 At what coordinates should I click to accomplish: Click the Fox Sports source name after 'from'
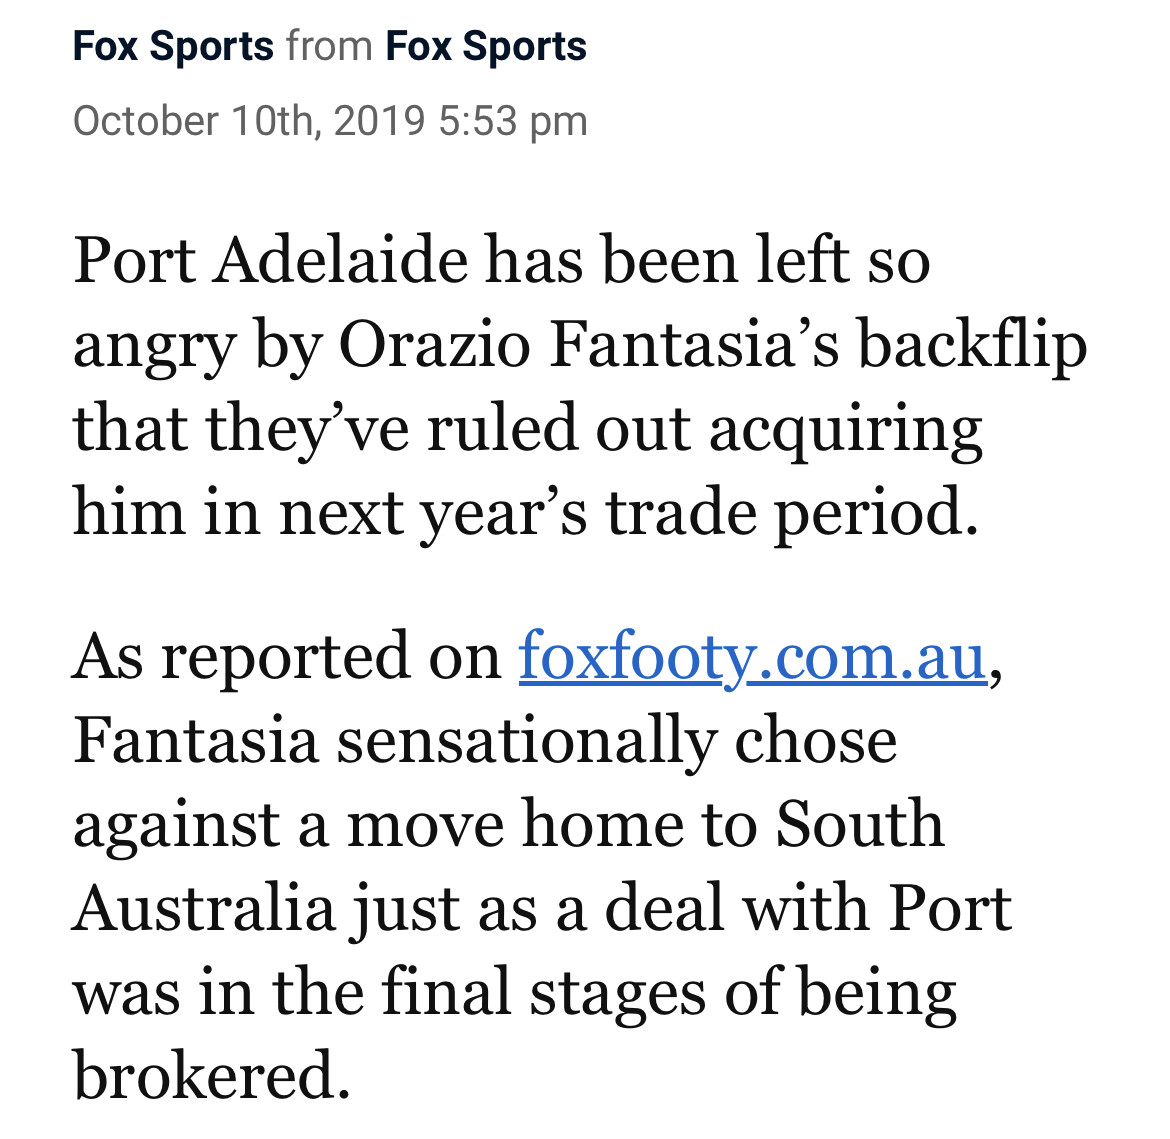[486, 46]
